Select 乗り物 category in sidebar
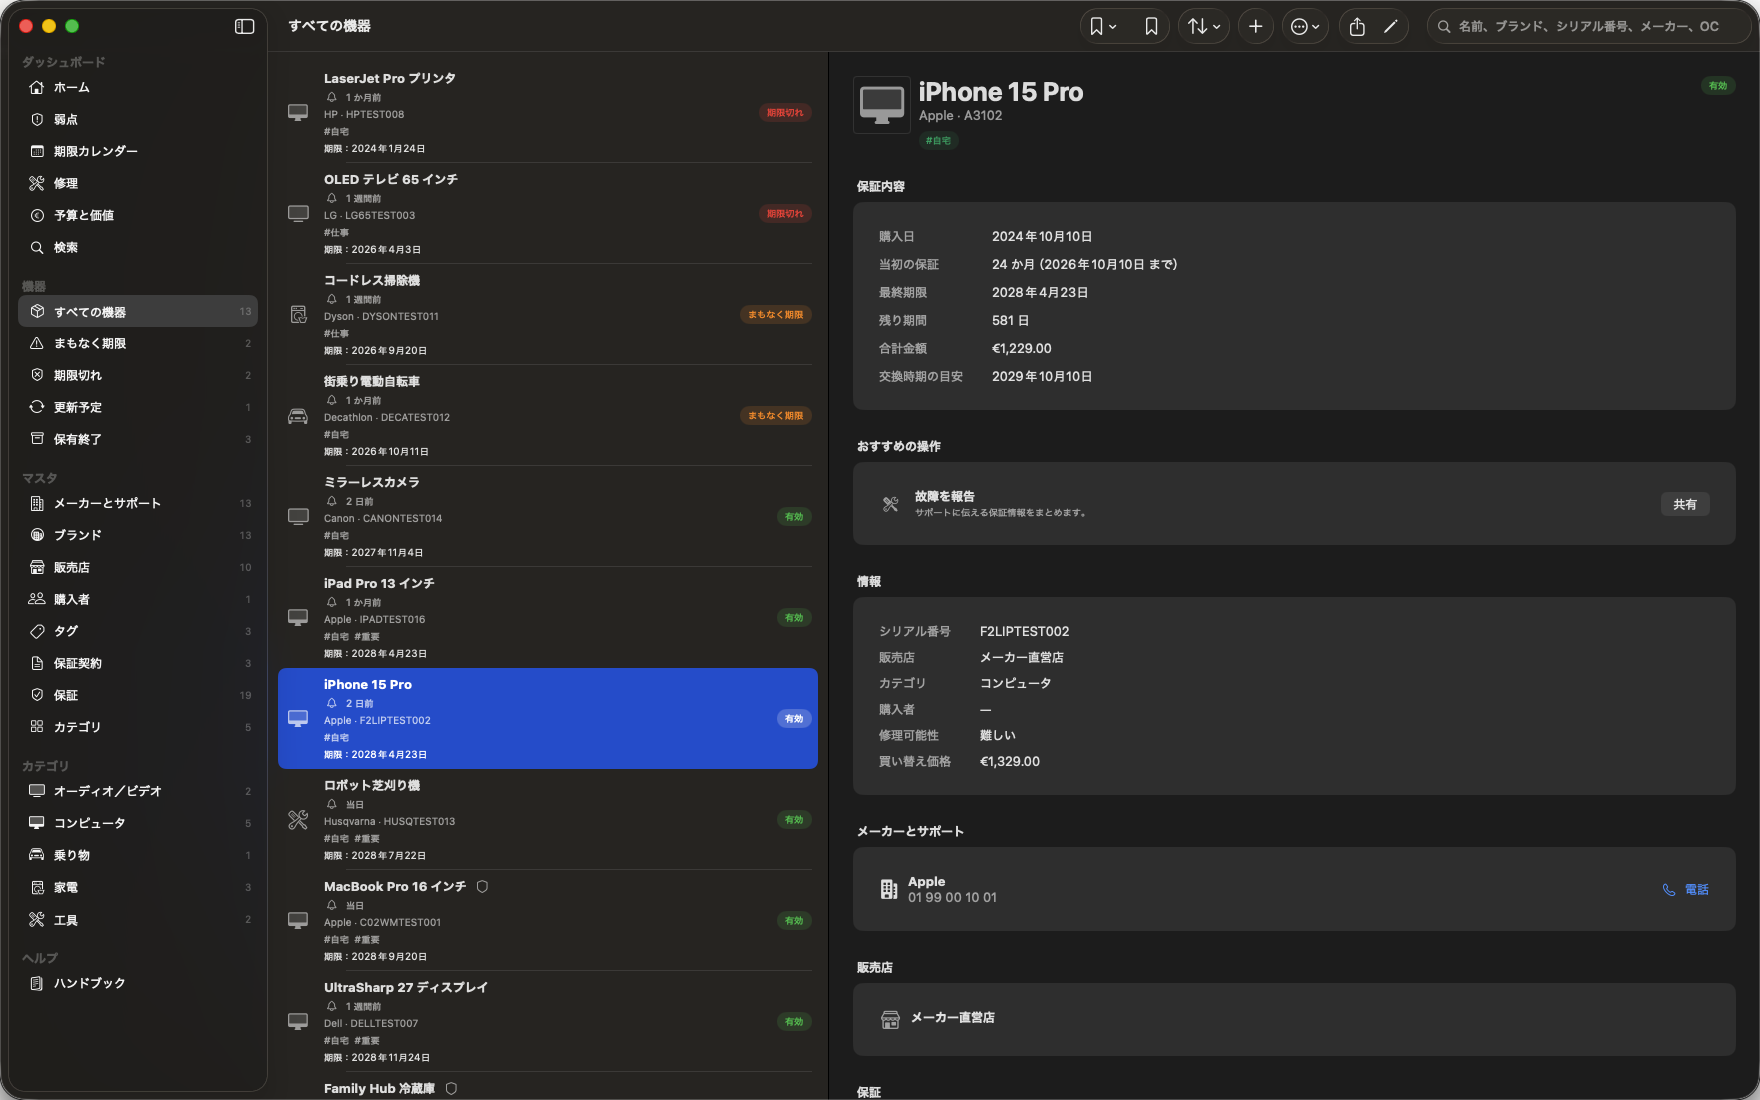Image resolution: width=1760 pixels, height=1100 pixels. (x=138, y=856)
